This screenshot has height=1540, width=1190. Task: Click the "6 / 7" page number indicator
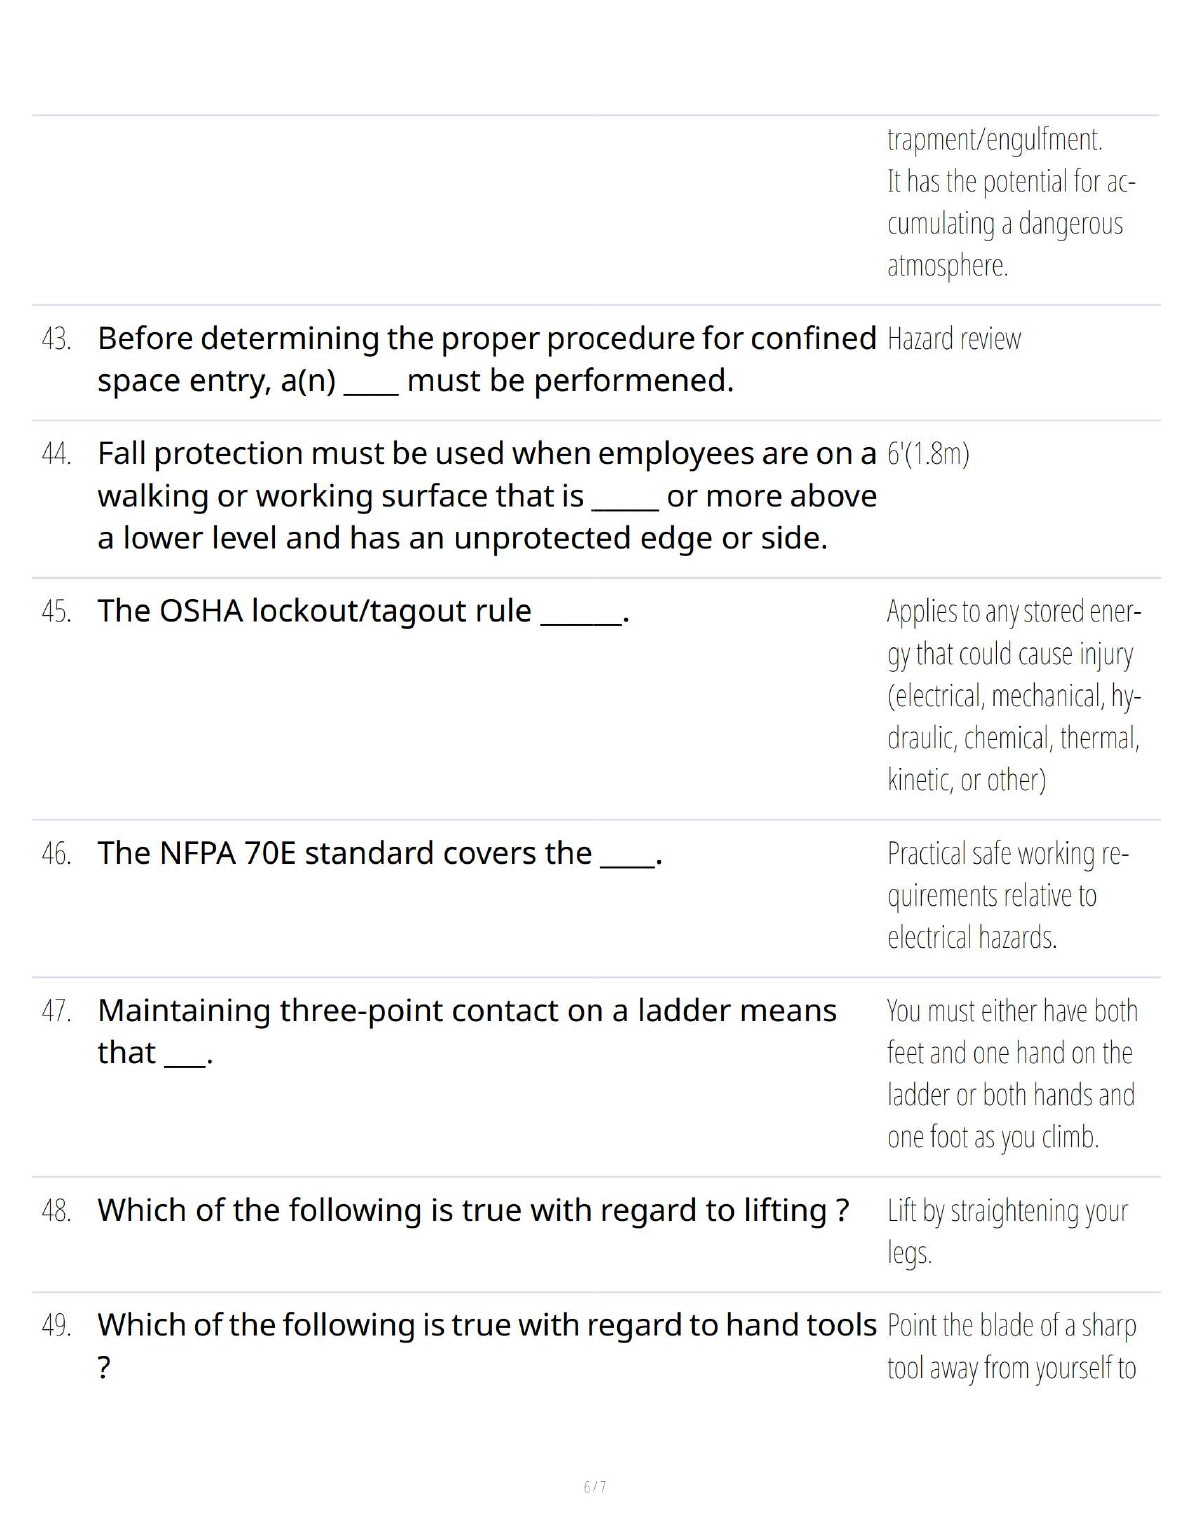click(x=595, y=1487)
